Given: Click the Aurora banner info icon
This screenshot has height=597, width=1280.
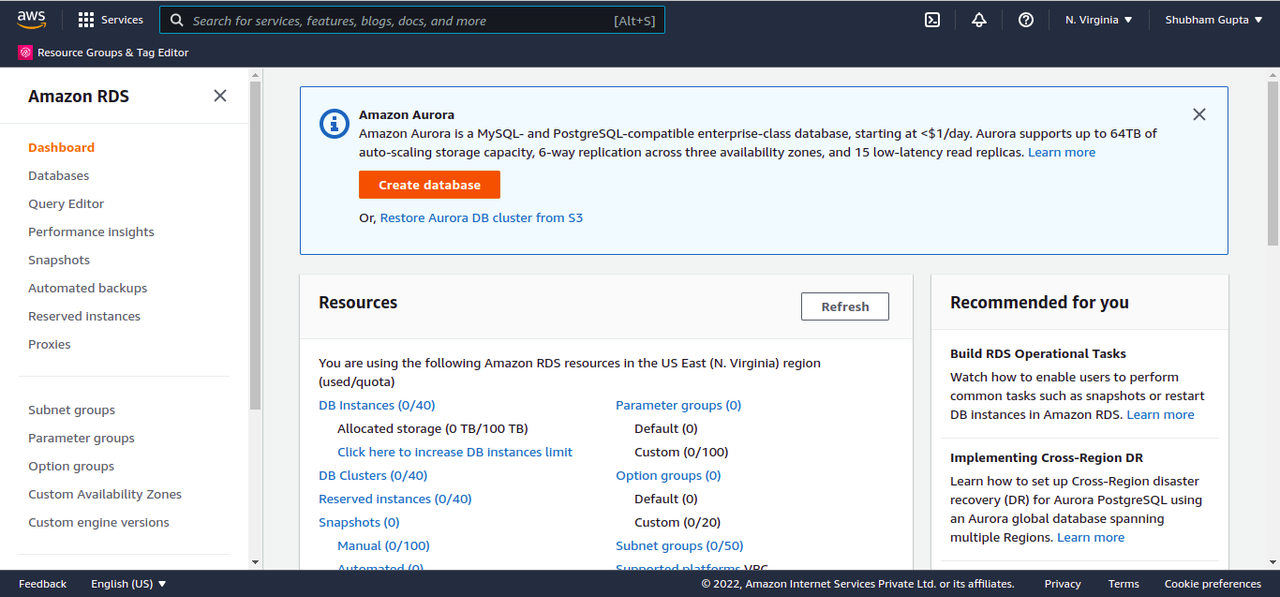Looking at the screenshot, I should [x=334, y=124].
